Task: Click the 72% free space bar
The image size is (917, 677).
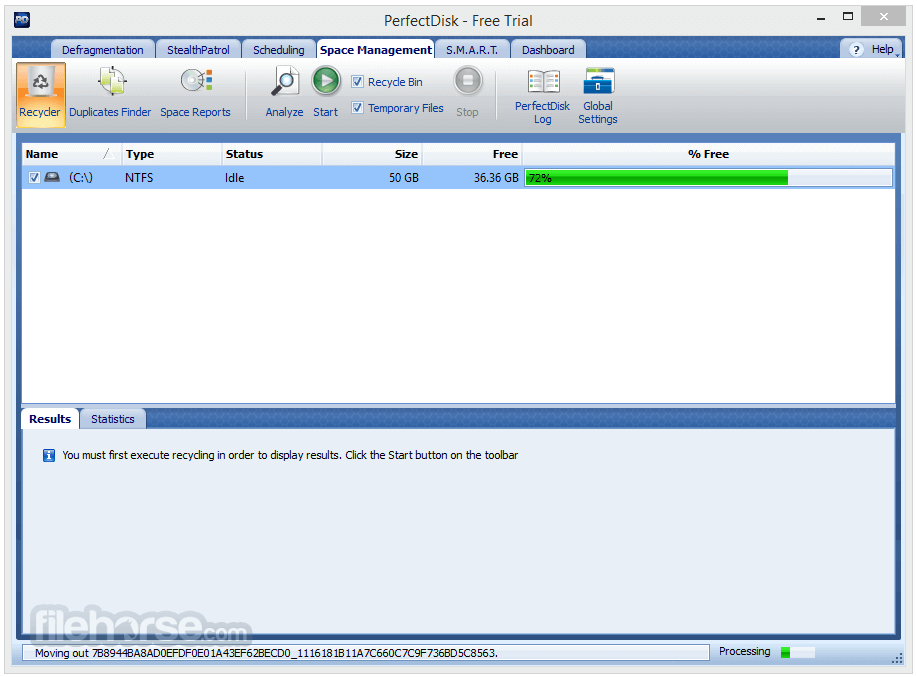Action: [708, 178]
